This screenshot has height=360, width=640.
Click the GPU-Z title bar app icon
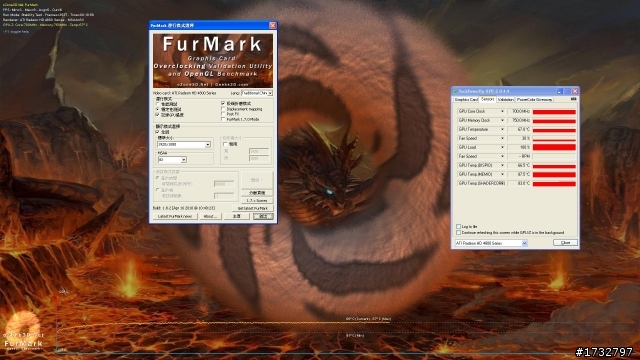(x=455, y=91)
